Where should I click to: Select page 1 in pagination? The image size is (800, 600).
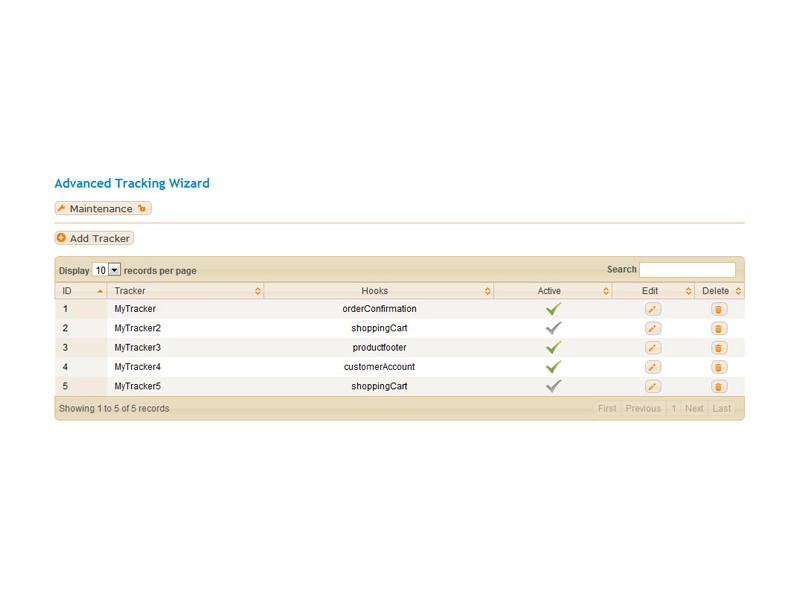673,408
